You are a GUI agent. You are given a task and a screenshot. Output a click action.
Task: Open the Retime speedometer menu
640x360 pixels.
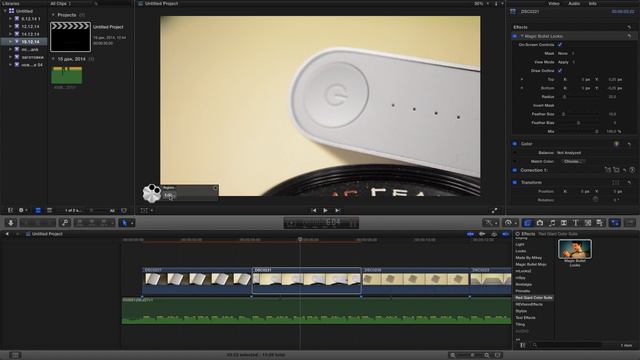tap(509, 223)
